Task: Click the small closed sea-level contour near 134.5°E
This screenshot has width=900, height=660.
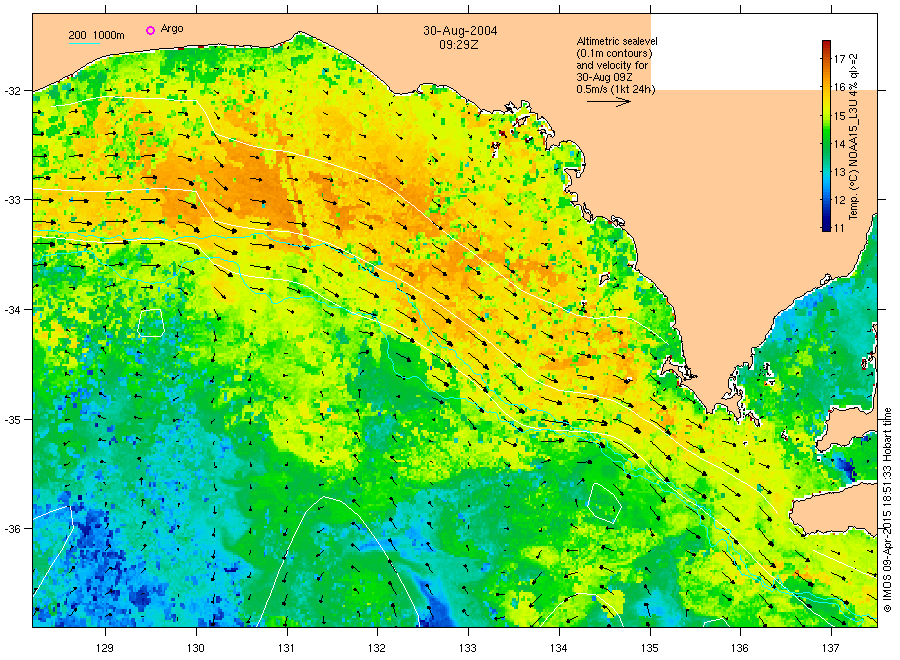Action: [604, 503]
